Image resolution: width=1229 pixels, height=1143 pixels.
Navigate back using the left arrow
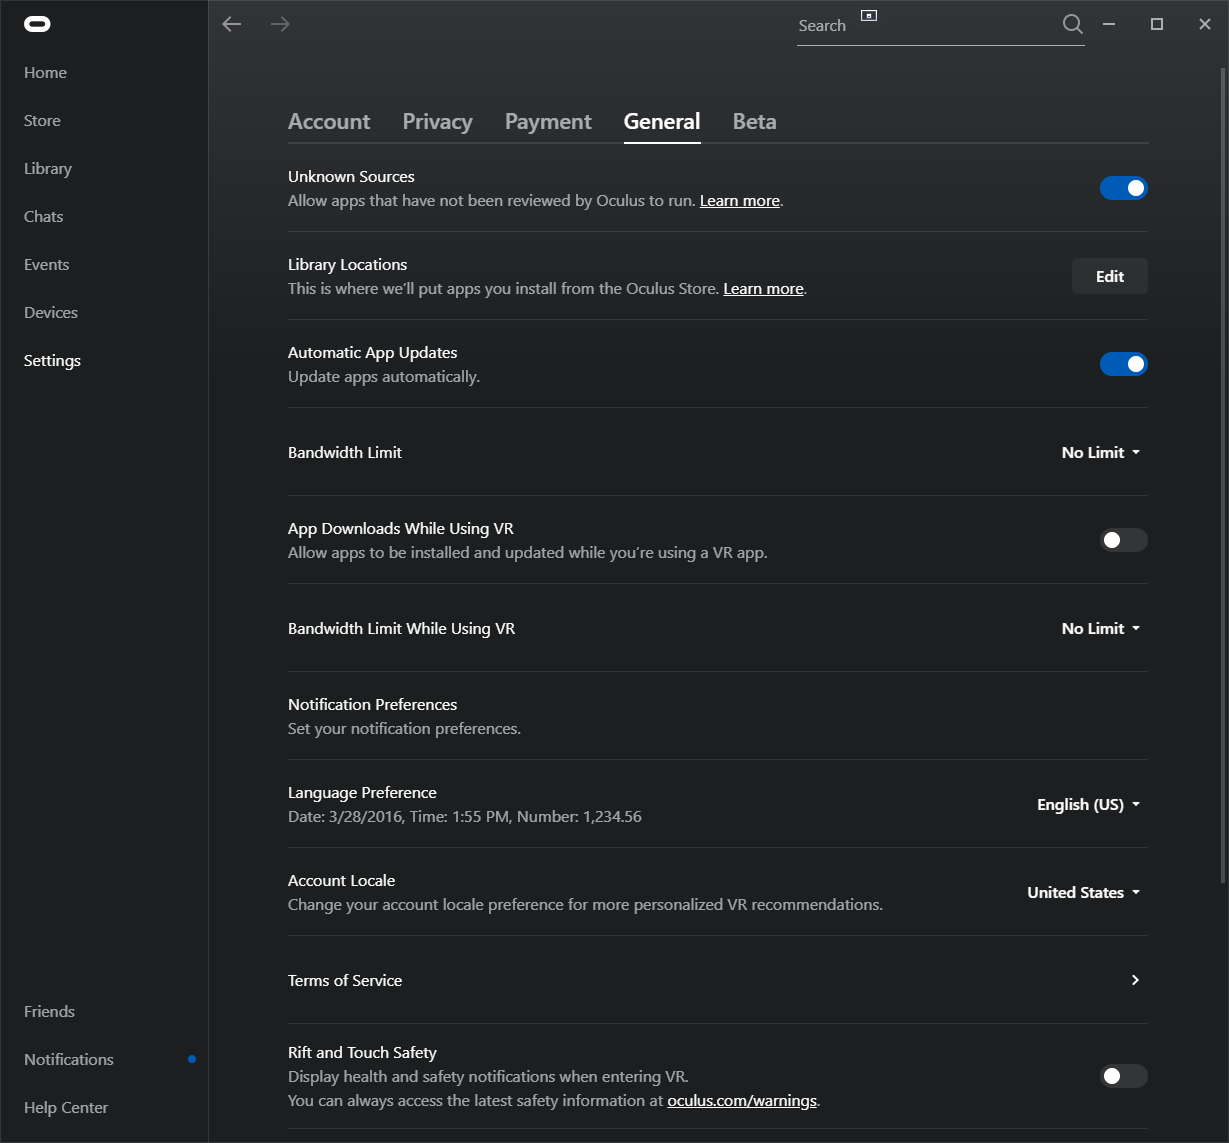click(x=231, y=24)
